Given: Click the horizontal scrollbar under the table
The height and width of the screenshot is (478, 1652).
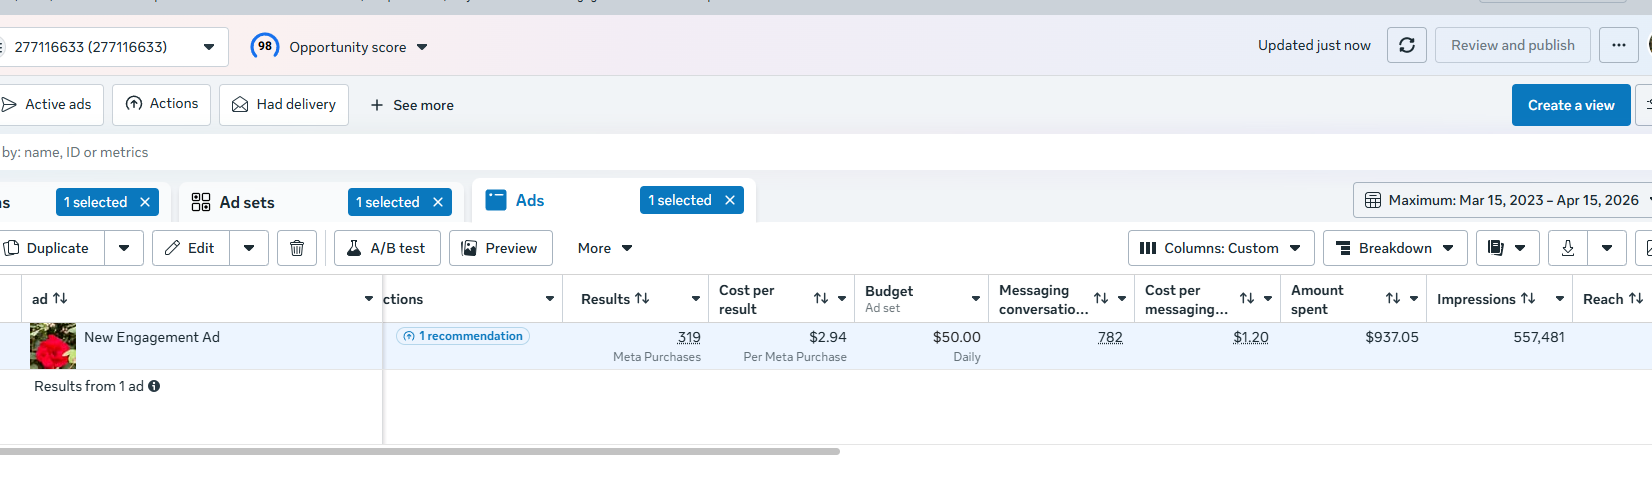Looking at the screenshot, I should (420, 452).
